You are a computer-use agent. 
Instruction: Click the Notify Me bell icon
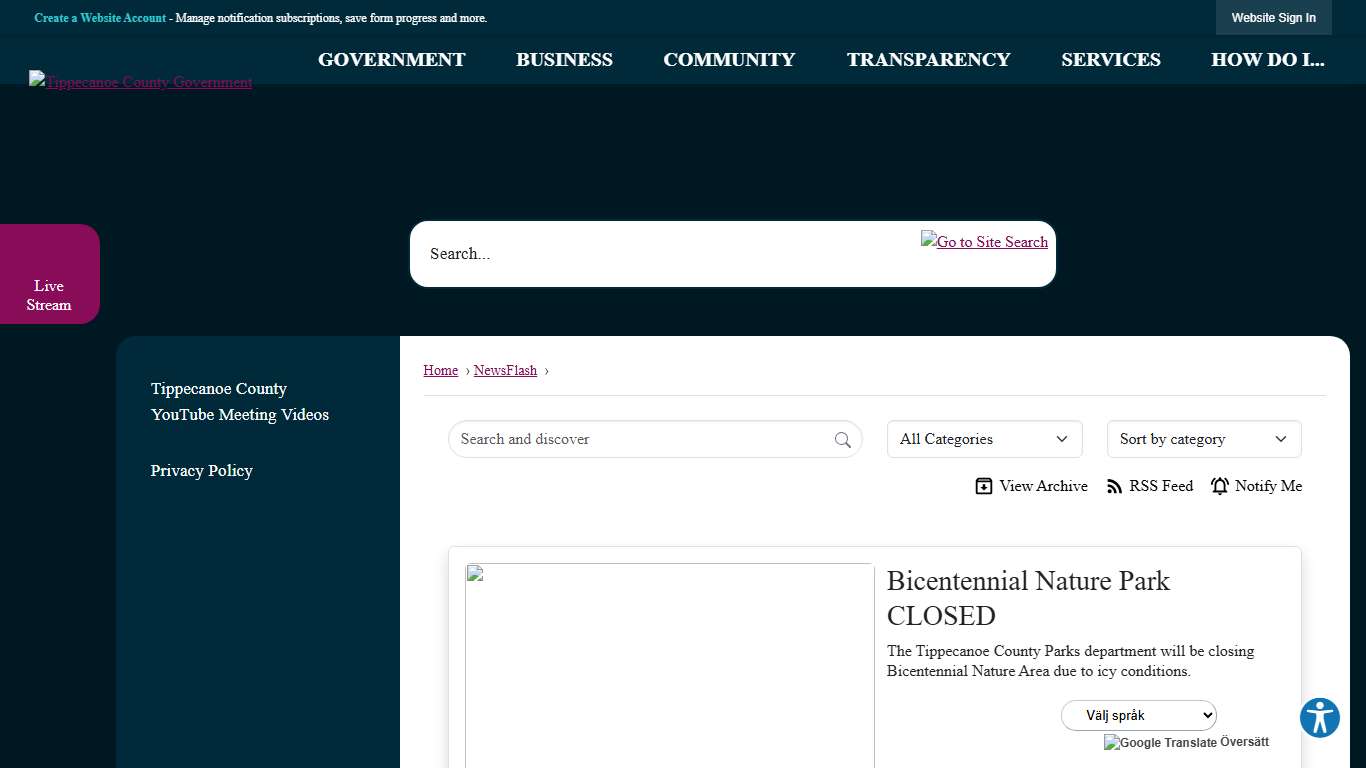[1220, 486]
